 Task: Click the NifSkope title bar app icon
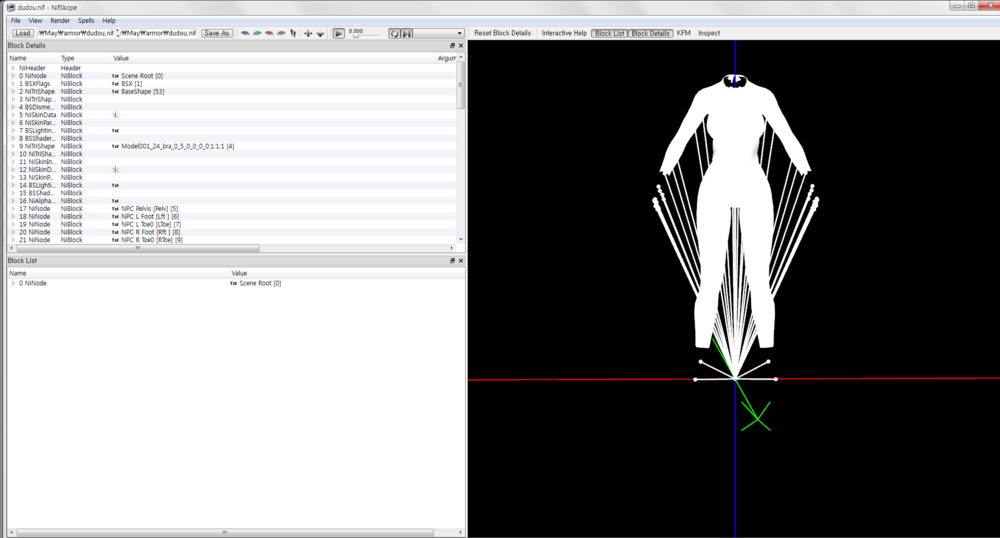coord(11,7)
